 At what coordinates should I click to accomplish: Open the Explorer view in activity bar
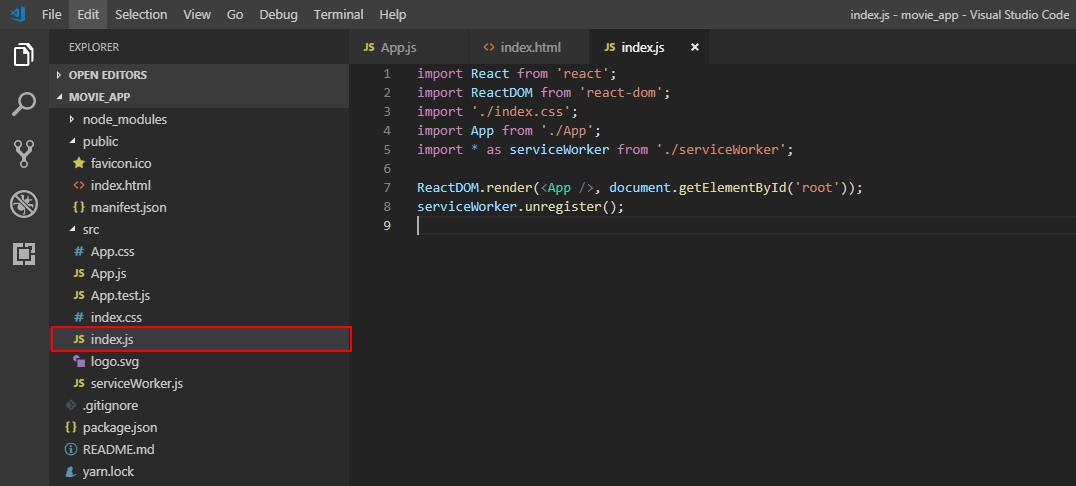(24, 54)
